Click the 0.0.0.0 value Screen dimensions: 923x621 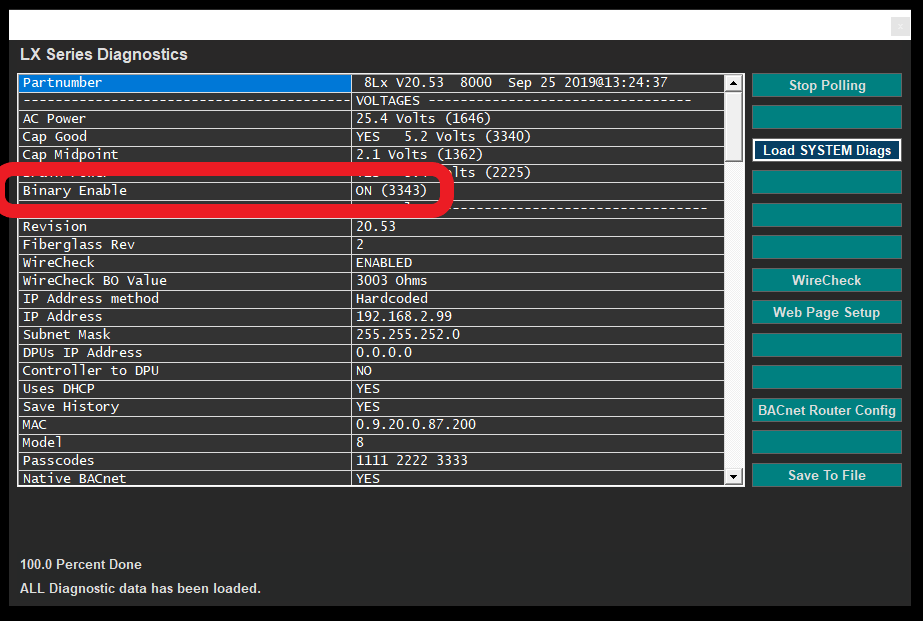pyautogui.click(x=384, y=353)
